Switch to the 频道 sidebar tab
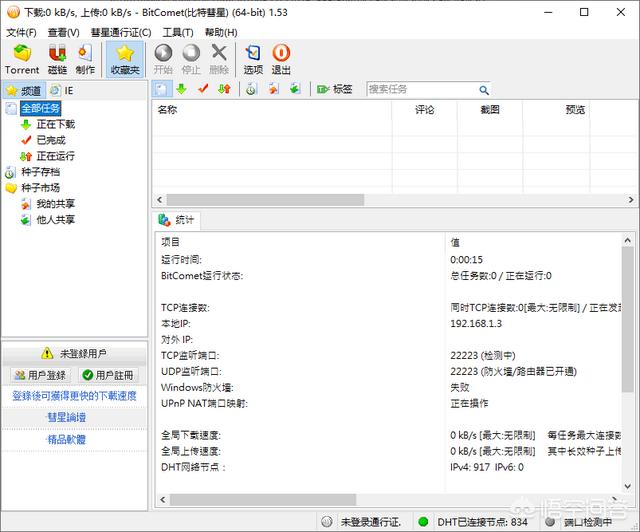 pyautogui.click(x=24, y=90)
